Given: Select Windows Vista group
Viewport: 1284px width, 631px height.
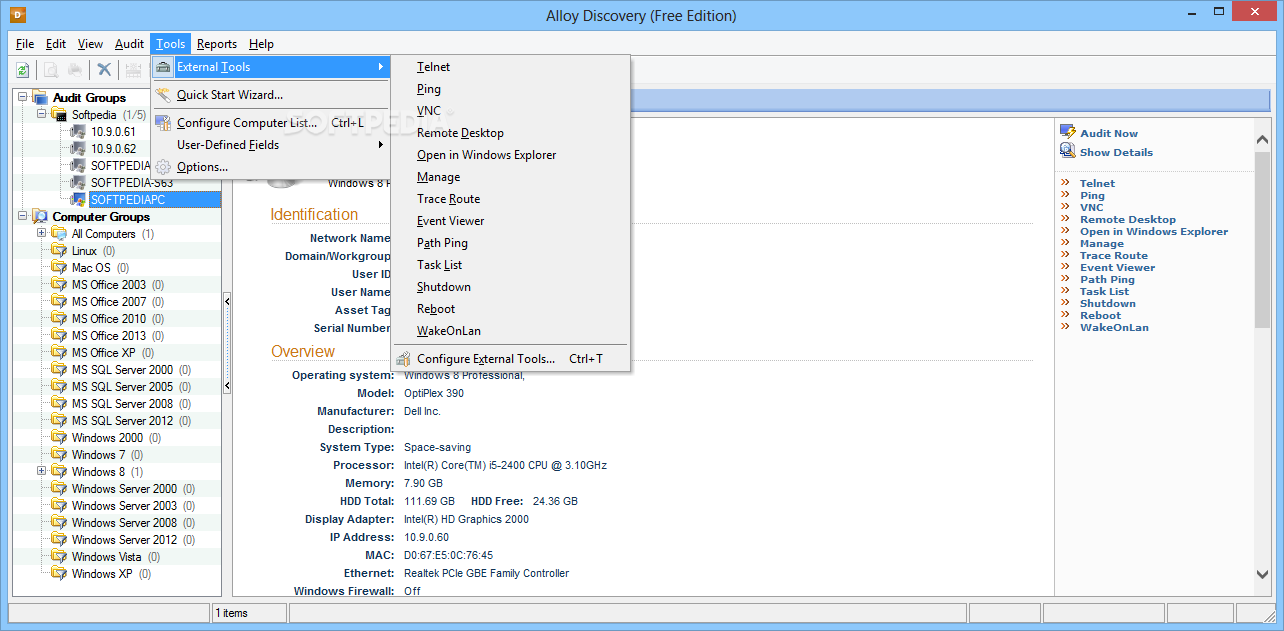Looking at the screenshot, I should tap(107, 557).
